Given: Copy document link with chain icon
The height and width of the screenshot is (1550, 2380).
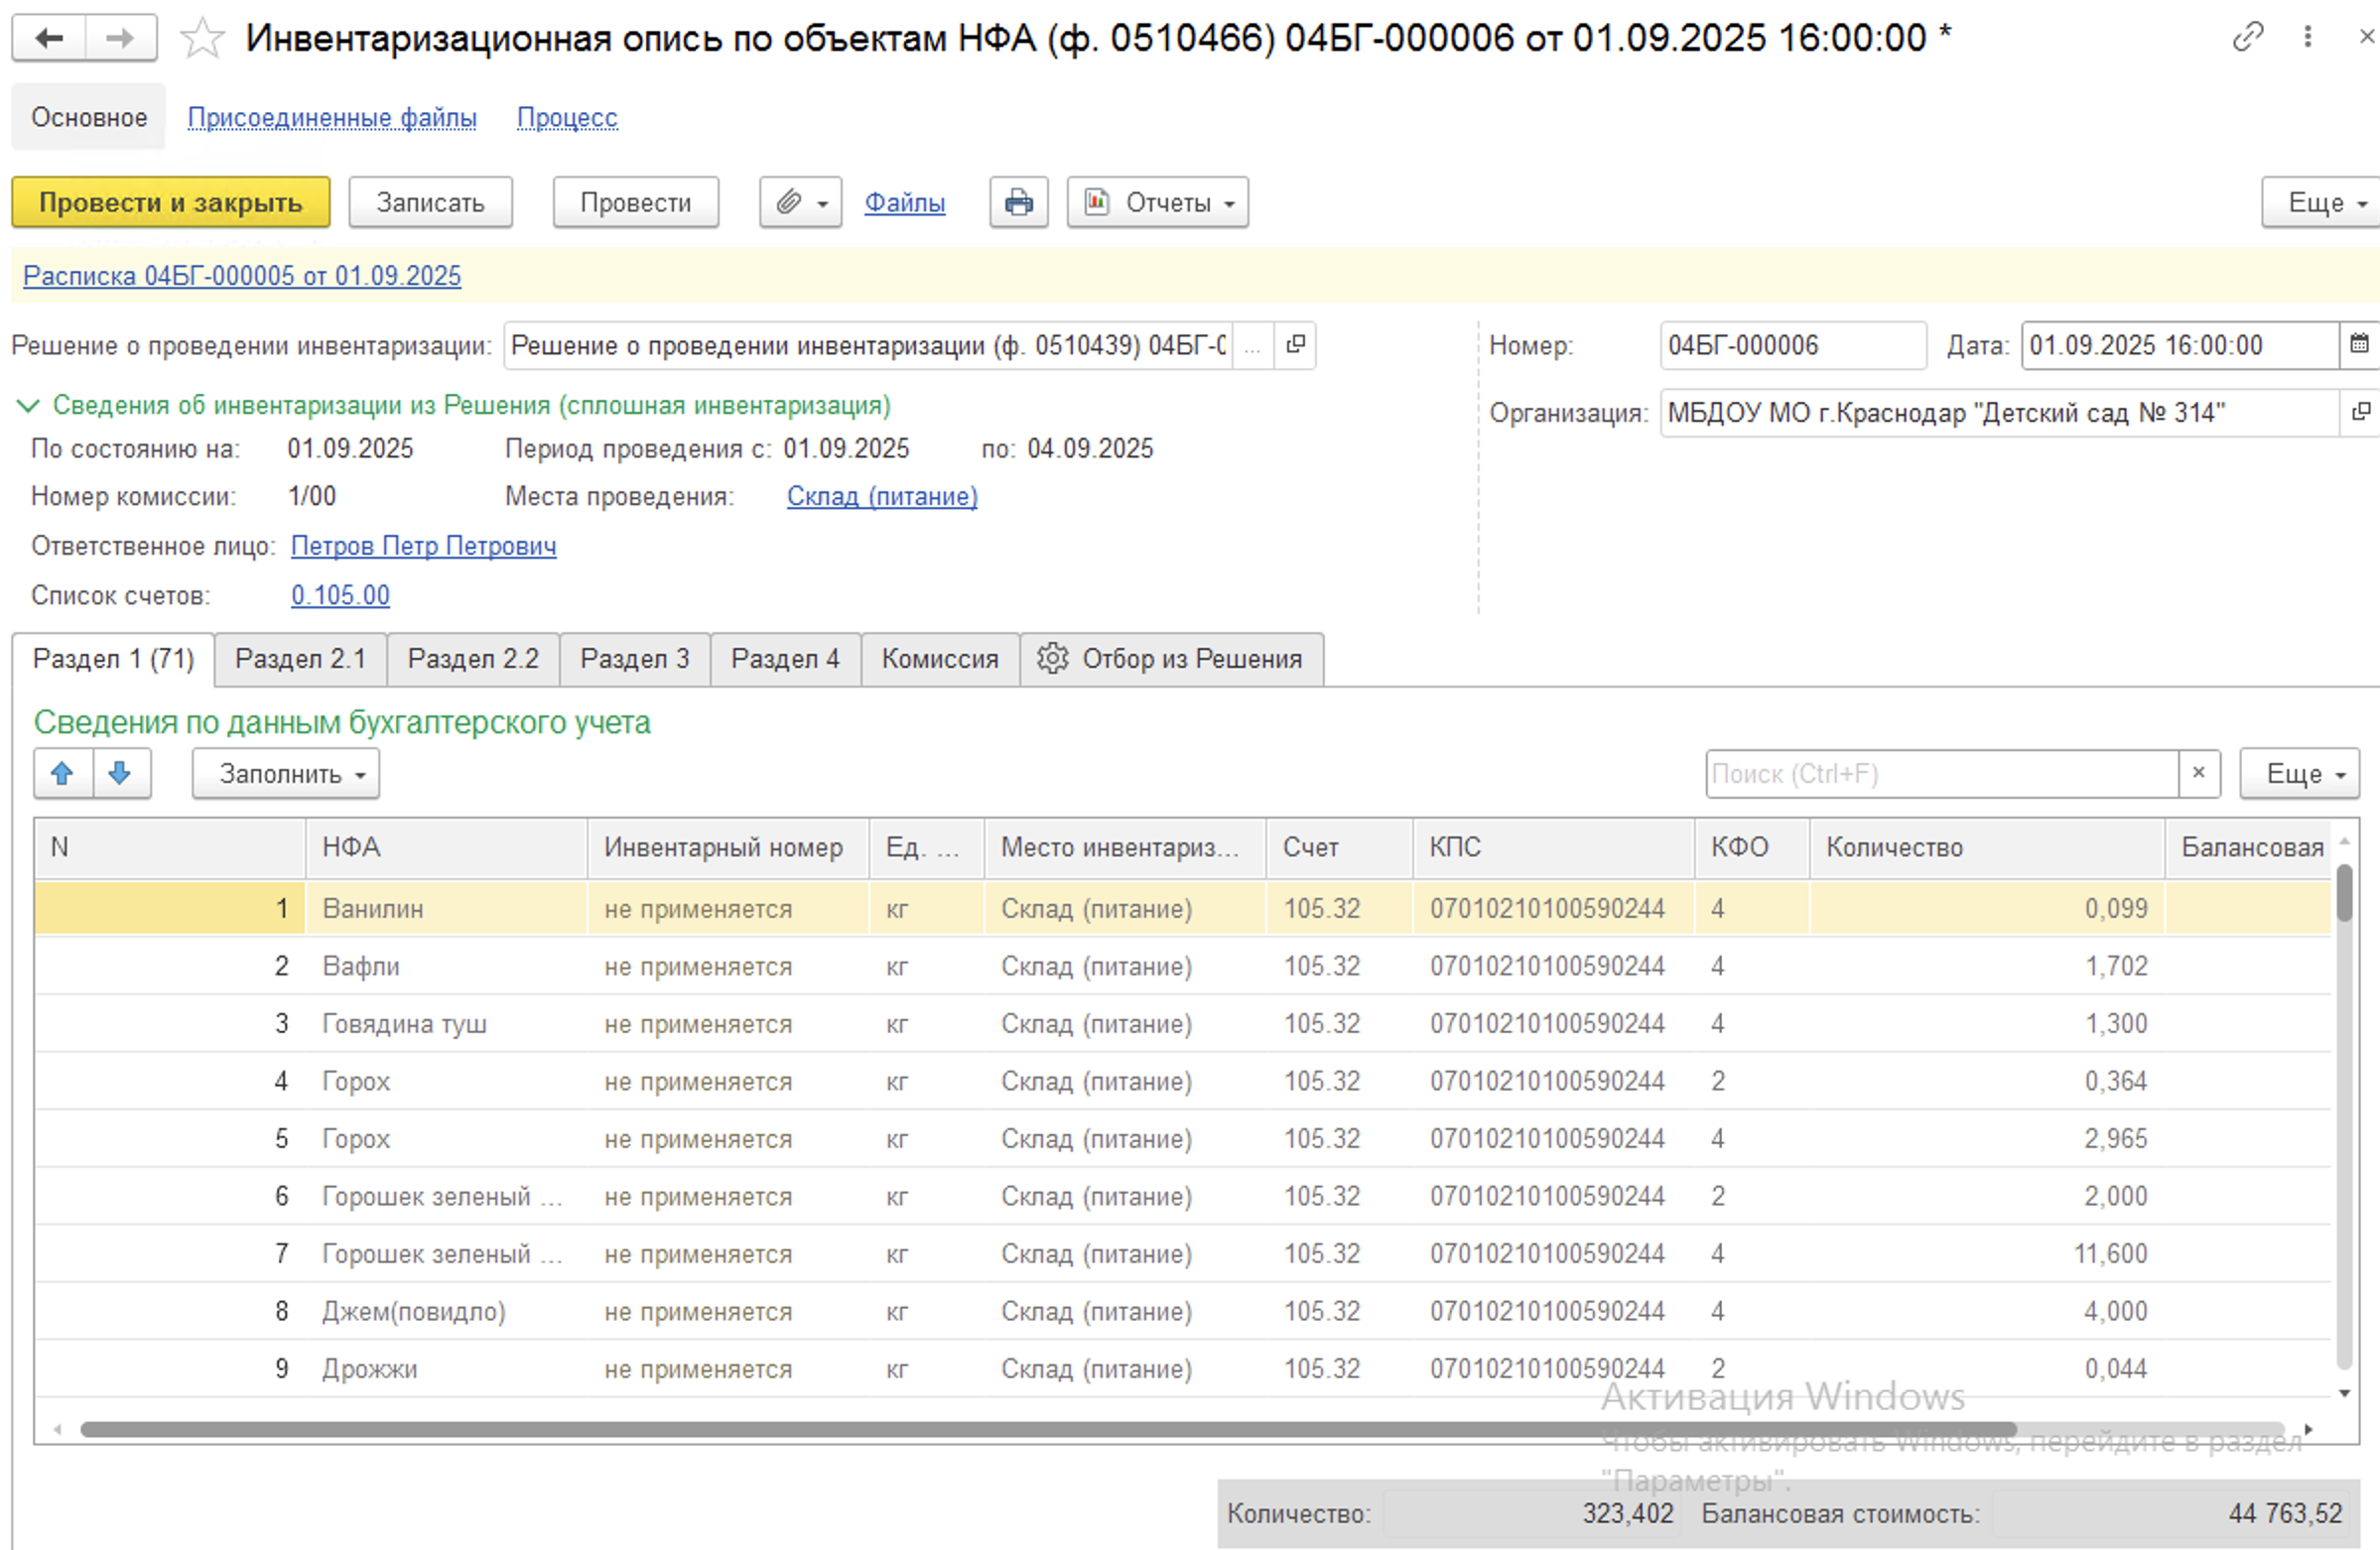Looking at the screenshot, I should (x=2247, y=37).
